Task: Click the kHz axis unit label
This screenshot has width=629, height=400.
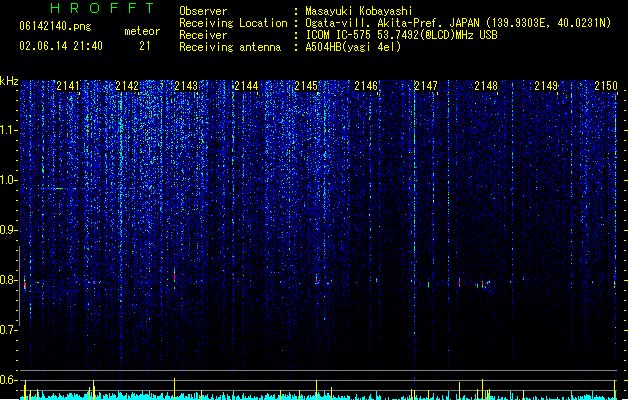Action: 9,81
